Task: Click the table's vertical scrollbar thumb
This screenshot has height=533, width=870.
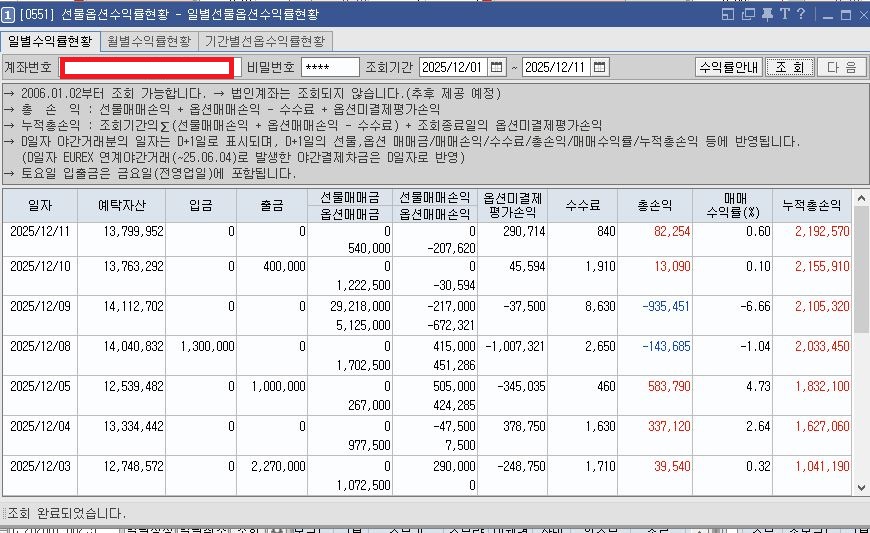Action: (x=861, y=269)
